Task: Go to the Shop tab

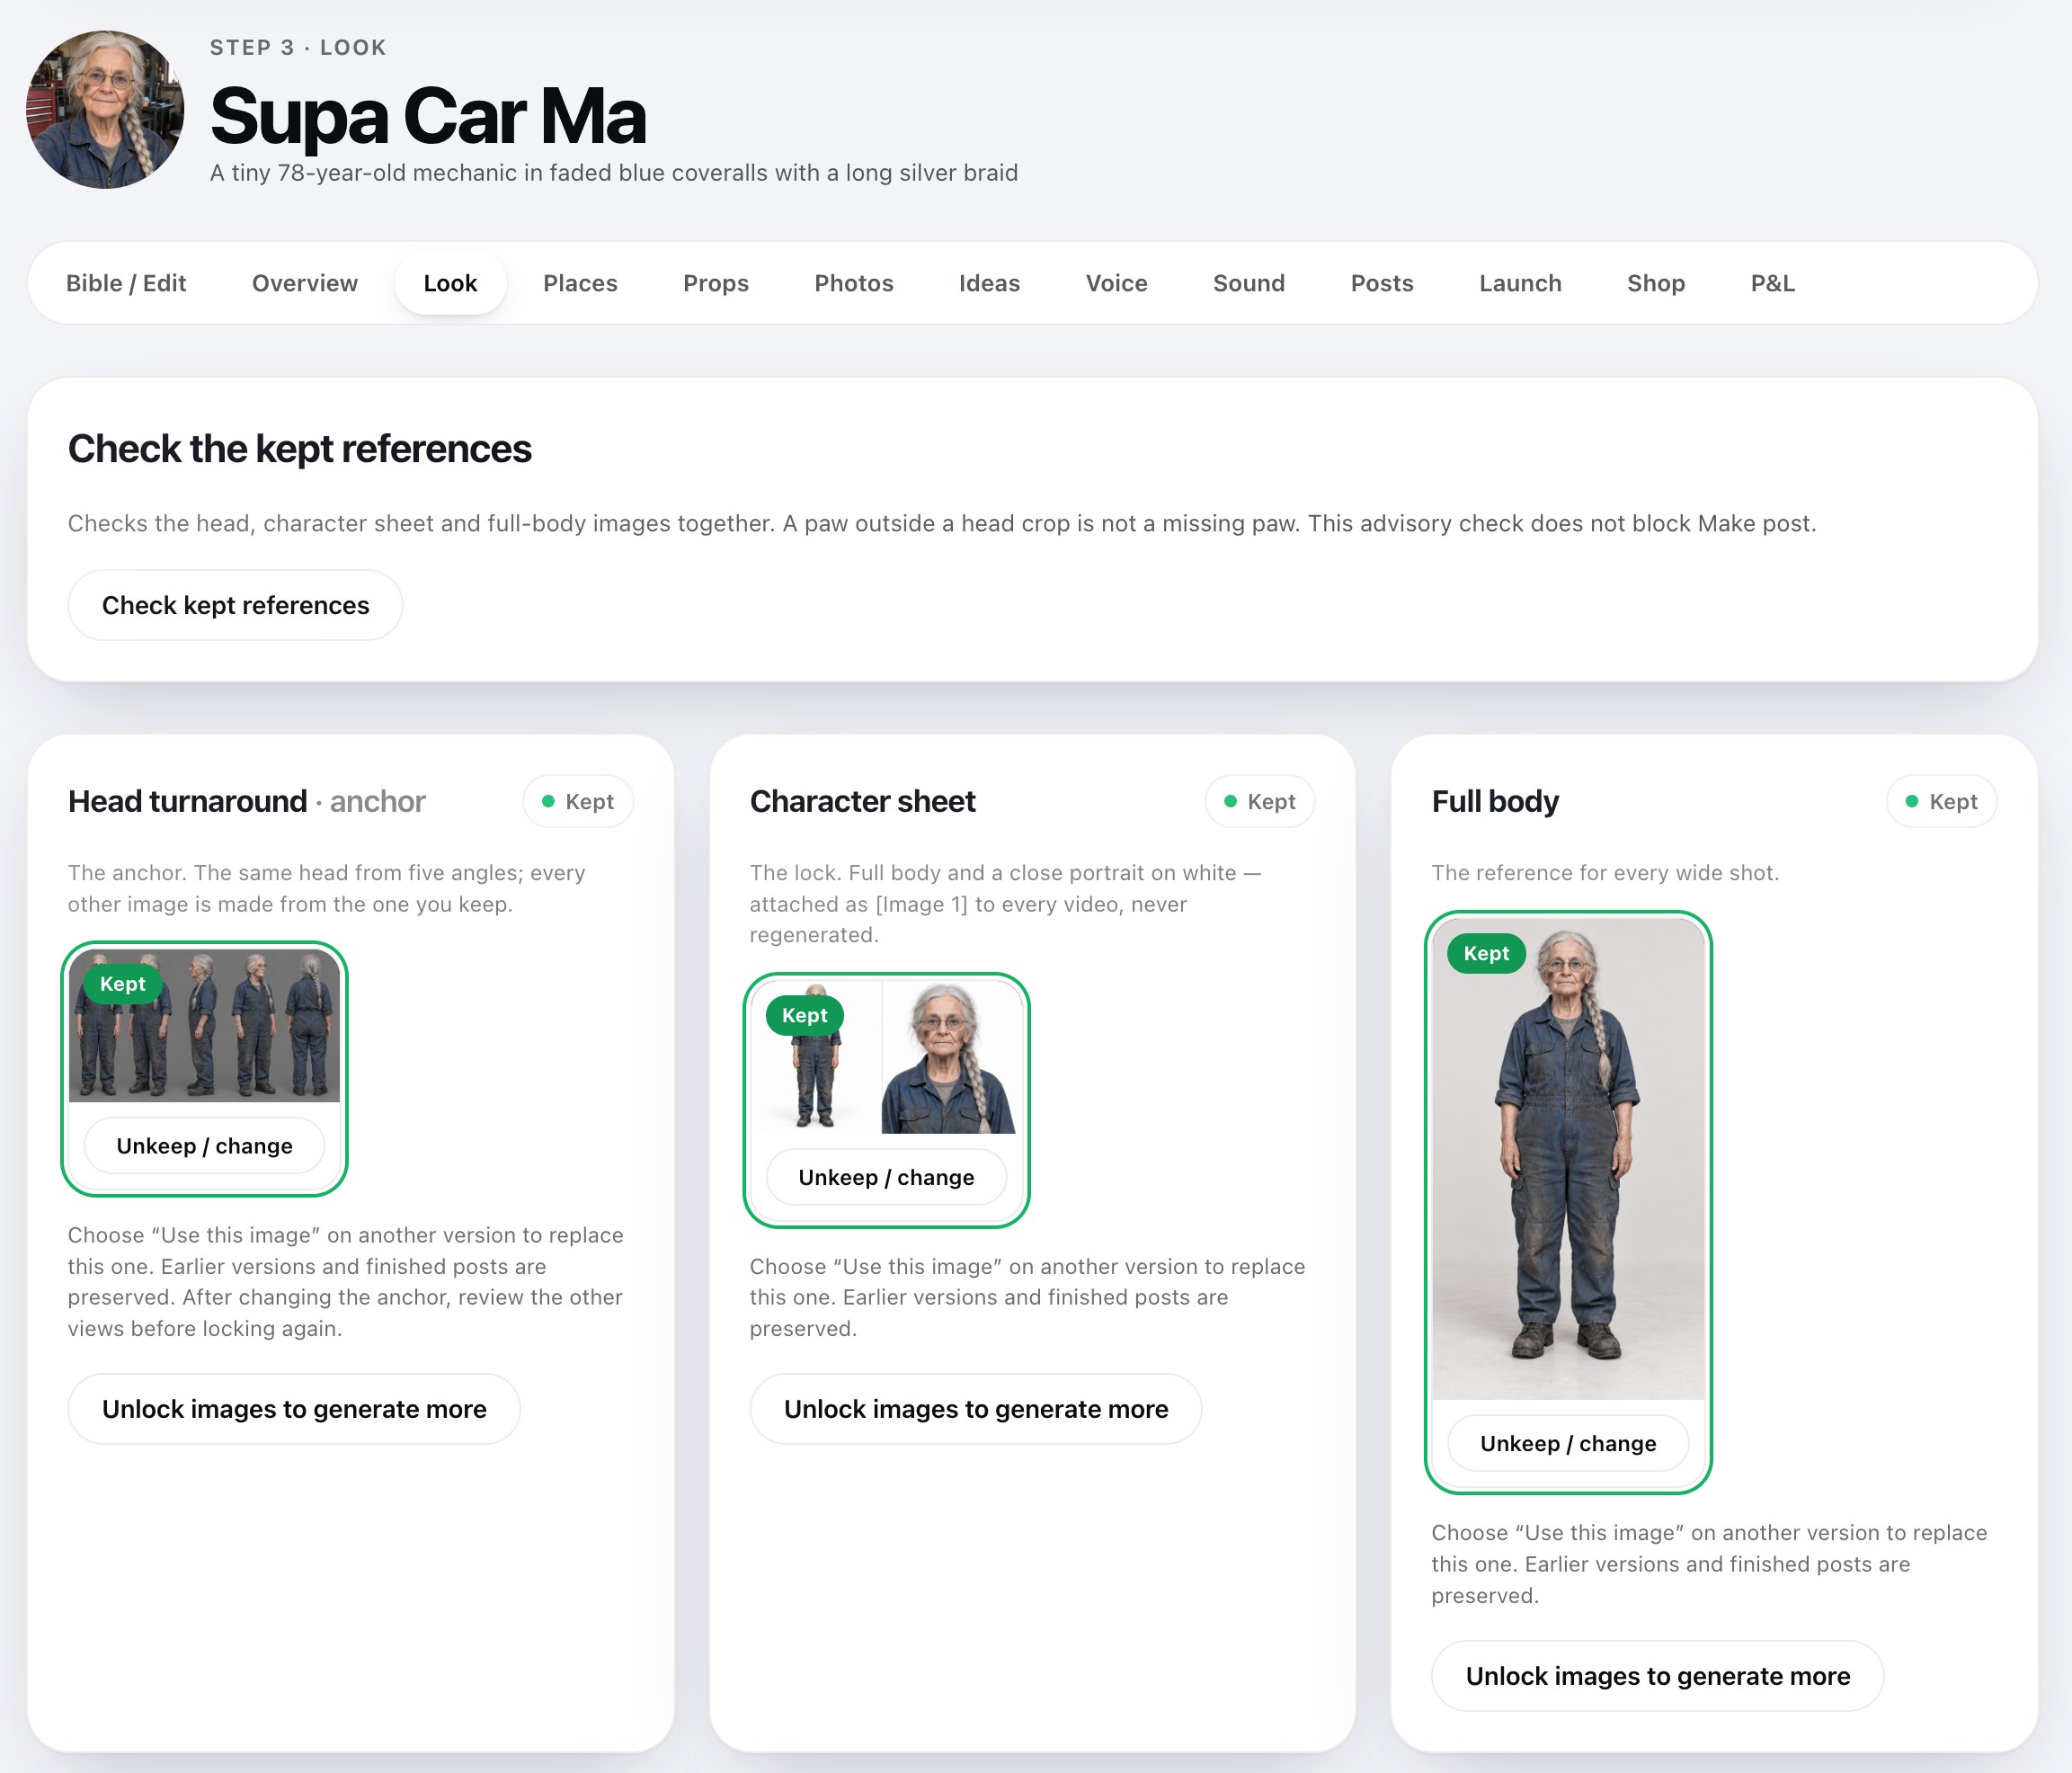Action: point(1656,283)
